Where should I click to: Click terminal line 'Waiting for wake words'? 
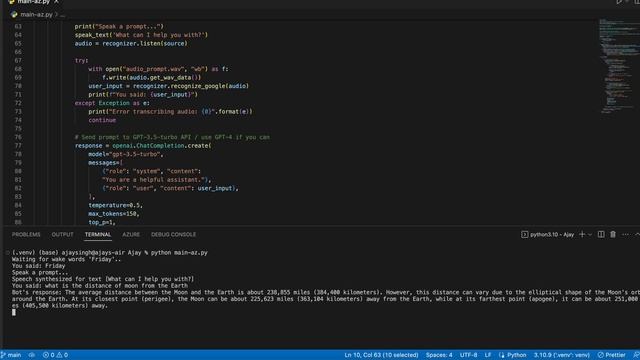pyautogui.click(x=67, y=260)
